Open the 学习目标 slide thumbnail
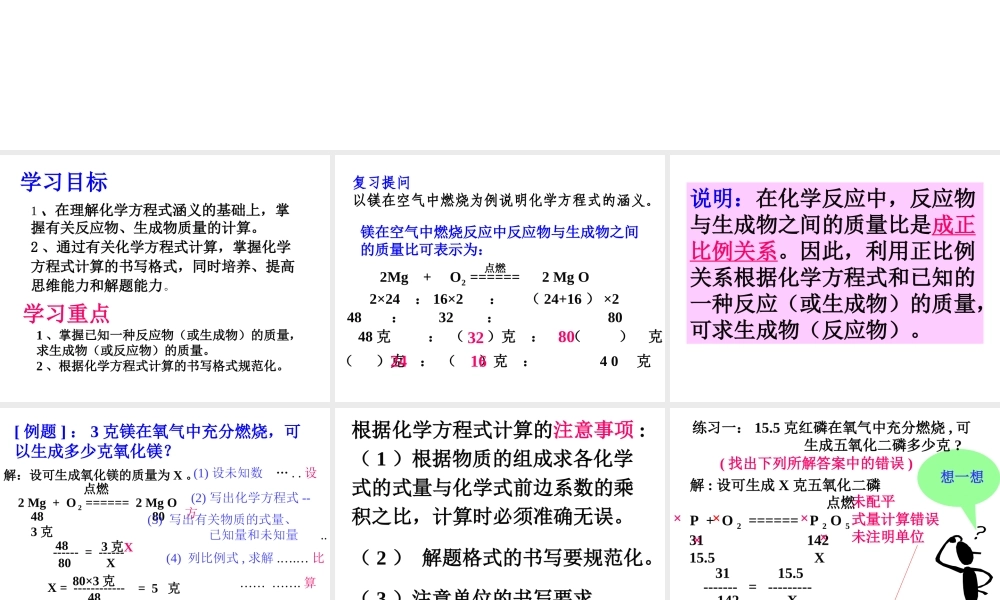This screenshot has height=600, width=1000. click(165, 278)
